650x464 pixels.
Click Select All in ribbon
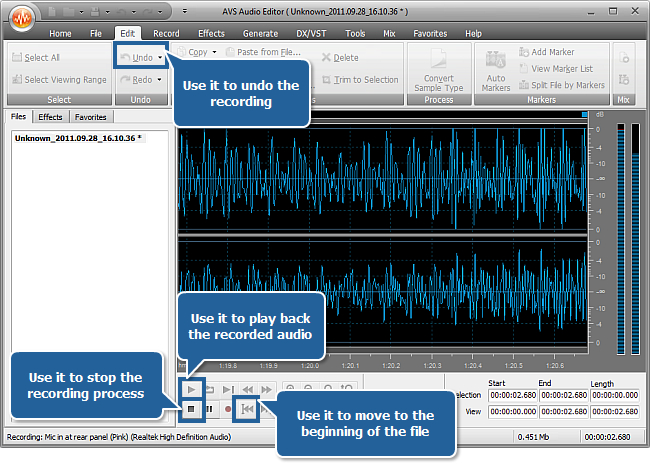pyautogui.click(x=36, y=58)
